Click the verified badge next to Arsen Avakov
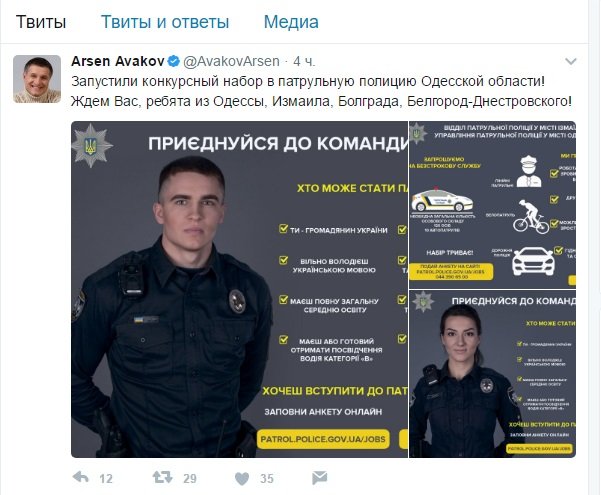Image resolution: width=601 pixels, height=495 pixels. tap(174, 61)
